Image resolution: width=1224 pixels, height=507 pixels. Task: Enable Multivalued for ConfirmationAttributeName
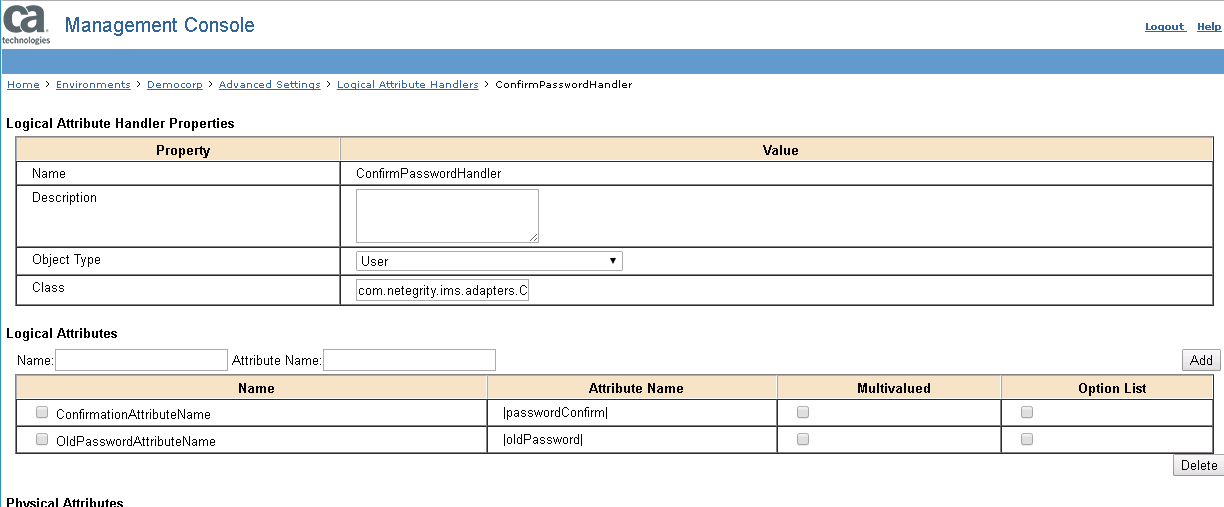pyautogui.click(x=803, y=412)
